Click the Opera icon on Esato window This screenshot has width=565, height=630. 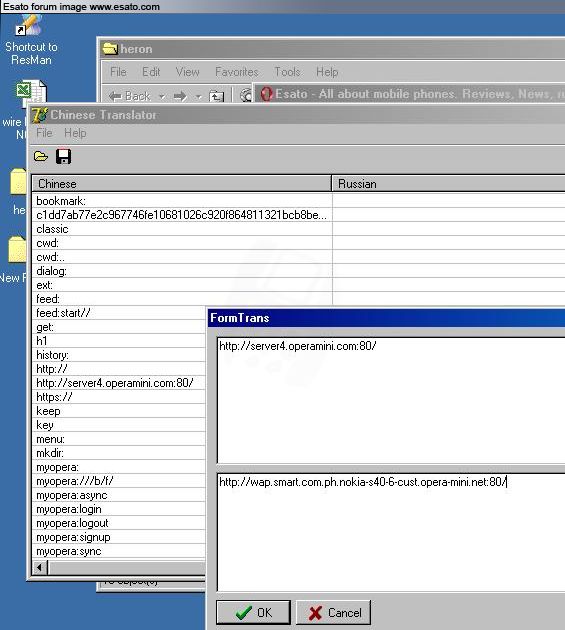click(x=266, y=94)
